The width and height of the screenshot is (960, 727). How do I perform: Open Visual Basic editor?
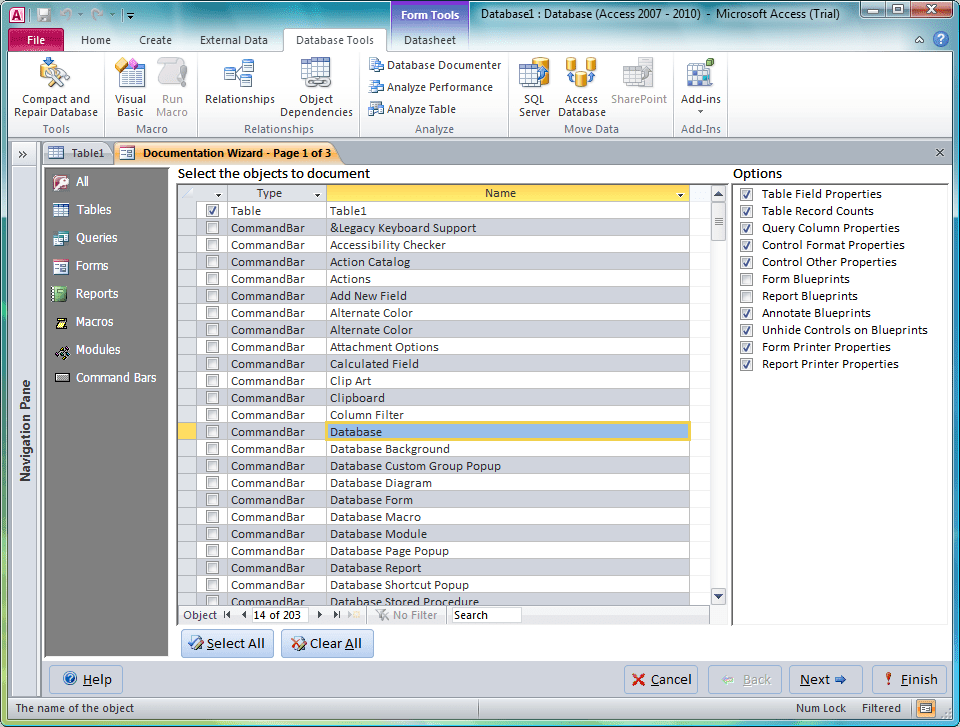(x=130, y=87)
